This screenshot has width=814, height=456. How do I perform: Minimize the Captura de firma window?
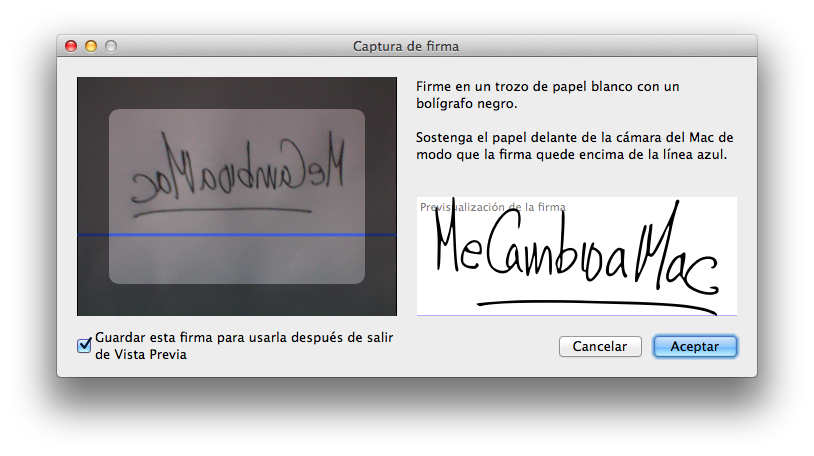coord(91,46)
